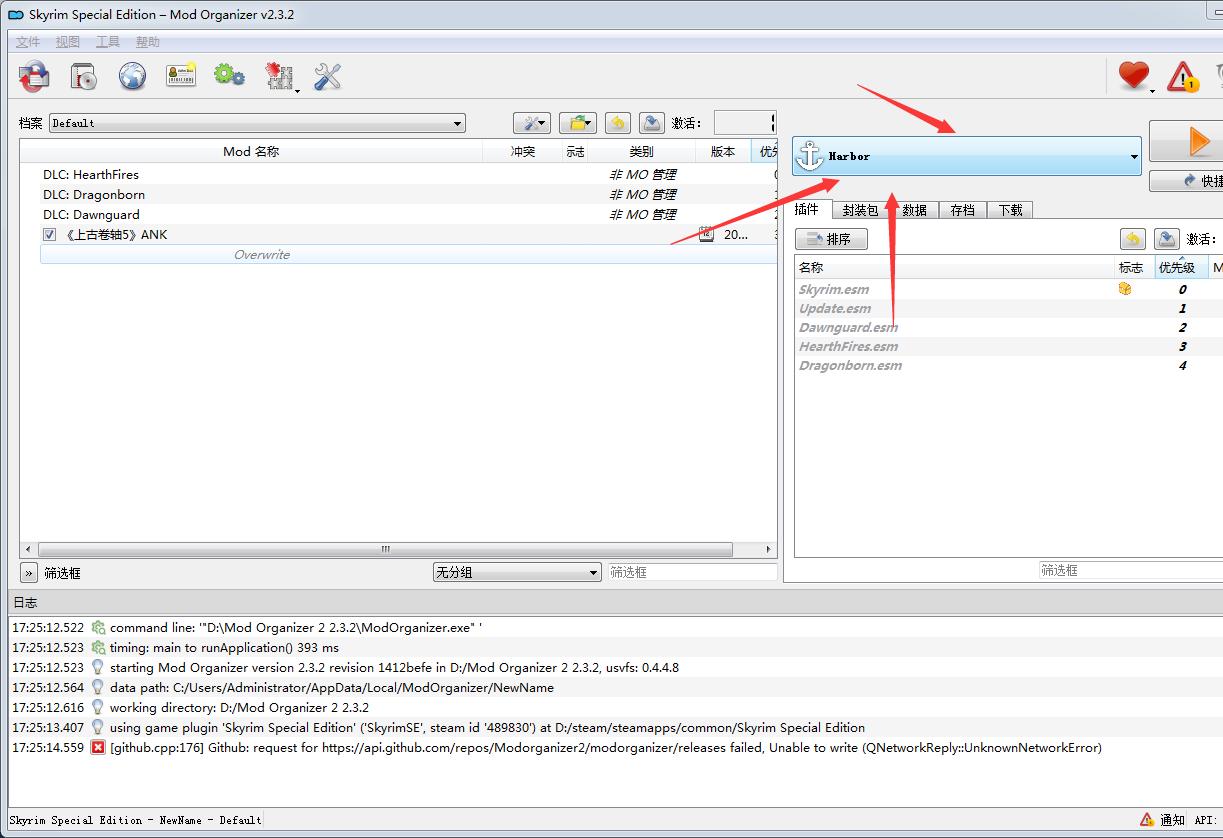Sort plugins by 名称 column header
This screenshot has height=838, width=1223.
[x=954, y=267]
